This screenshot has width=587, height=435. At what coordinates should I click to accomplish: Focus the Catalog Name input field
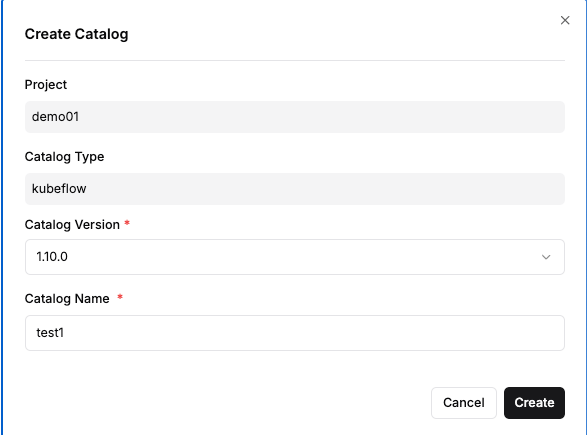[295, 333]
